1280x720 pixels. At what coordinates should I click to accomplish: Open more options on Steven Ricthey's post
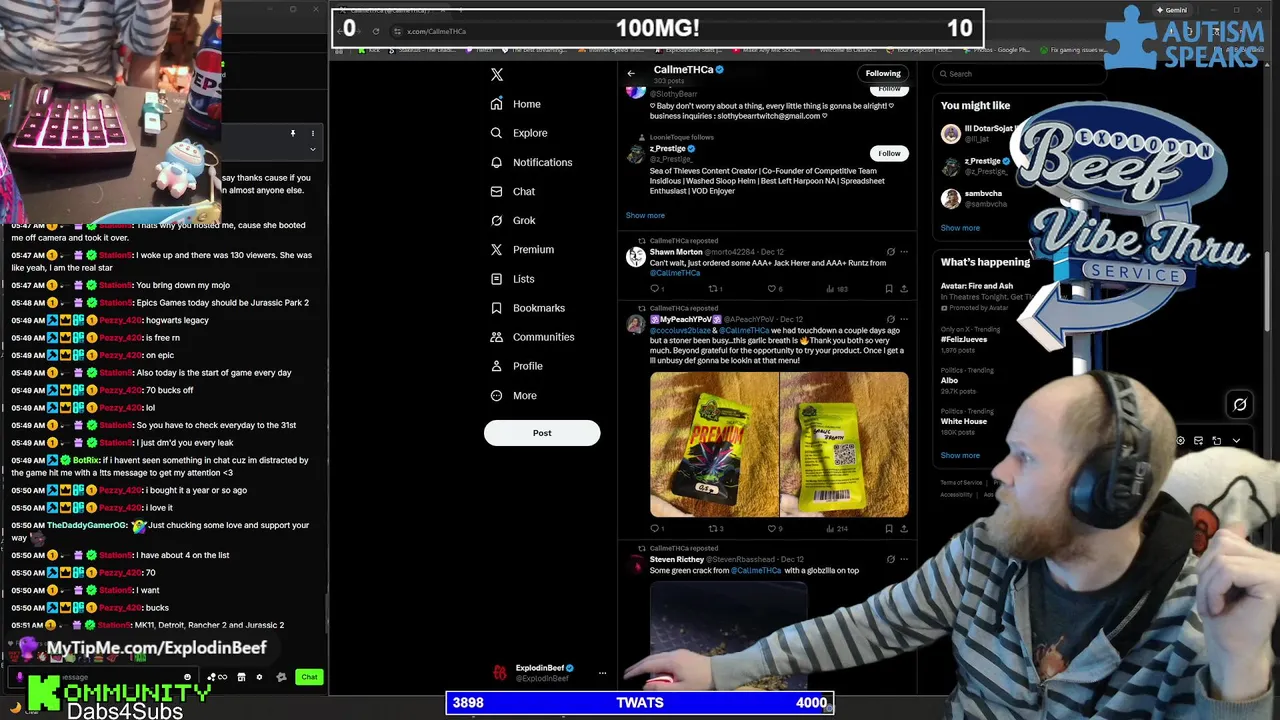pos(904,559)
